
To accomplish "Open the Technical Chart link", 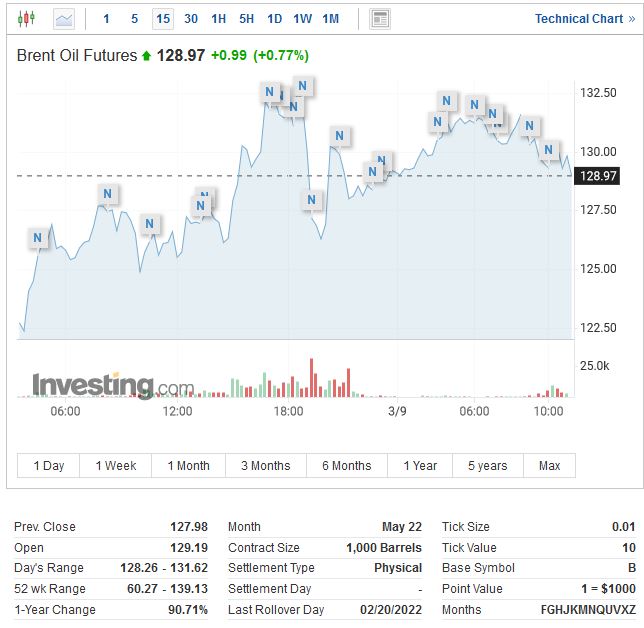I will click(x=578, y=18).
